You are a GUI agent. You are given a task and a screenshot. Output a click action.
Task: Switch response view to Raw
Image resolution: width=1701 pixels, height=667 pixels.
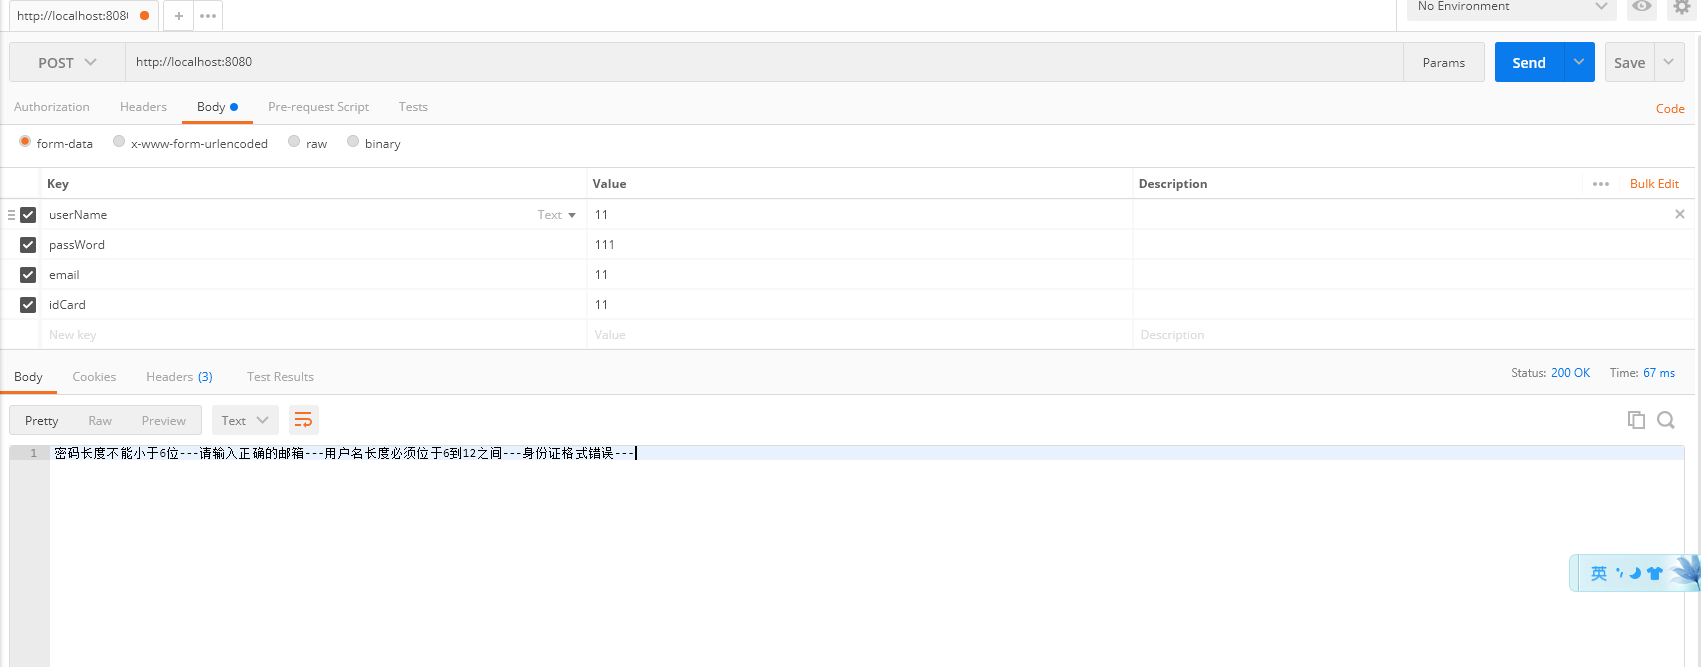[100, 420]
